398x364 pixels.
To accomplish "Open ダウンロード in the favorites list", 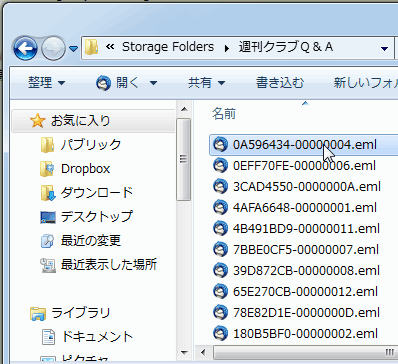I will pyautogui.click(x=97, y=193).
